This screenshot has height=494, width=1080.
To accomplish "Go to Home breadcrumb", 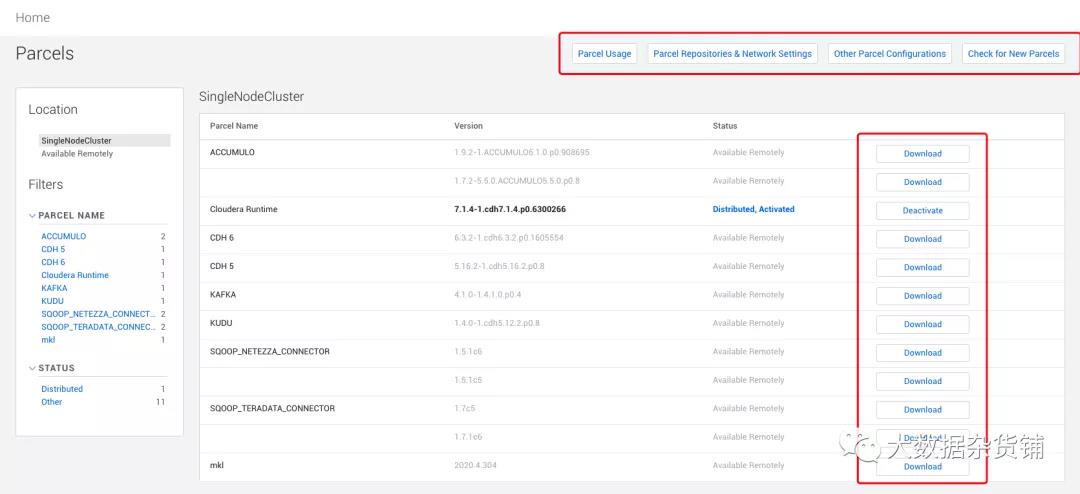I will click(x=32, y=17).
